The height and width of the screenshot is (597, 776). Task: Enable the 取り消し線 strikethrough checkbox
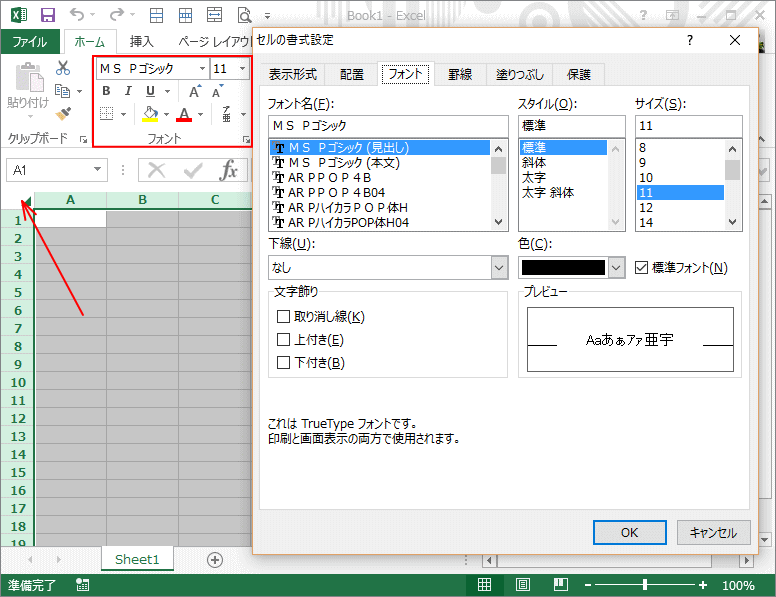(x=284, y=317)
